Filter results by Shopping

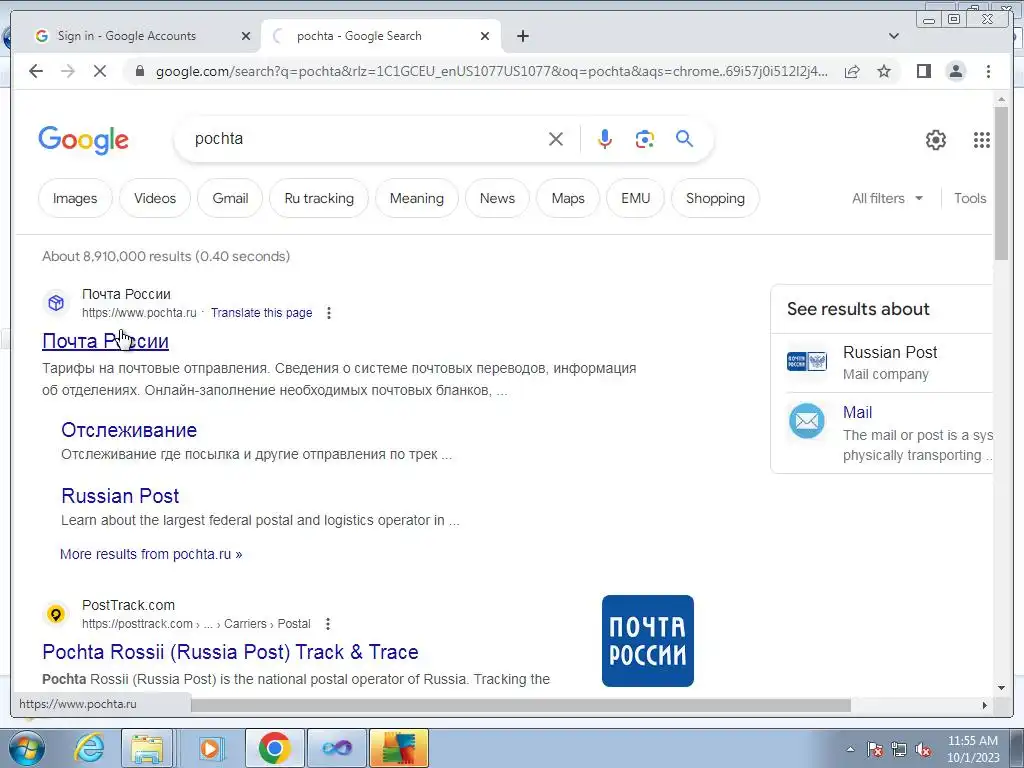tap(715, 198)
